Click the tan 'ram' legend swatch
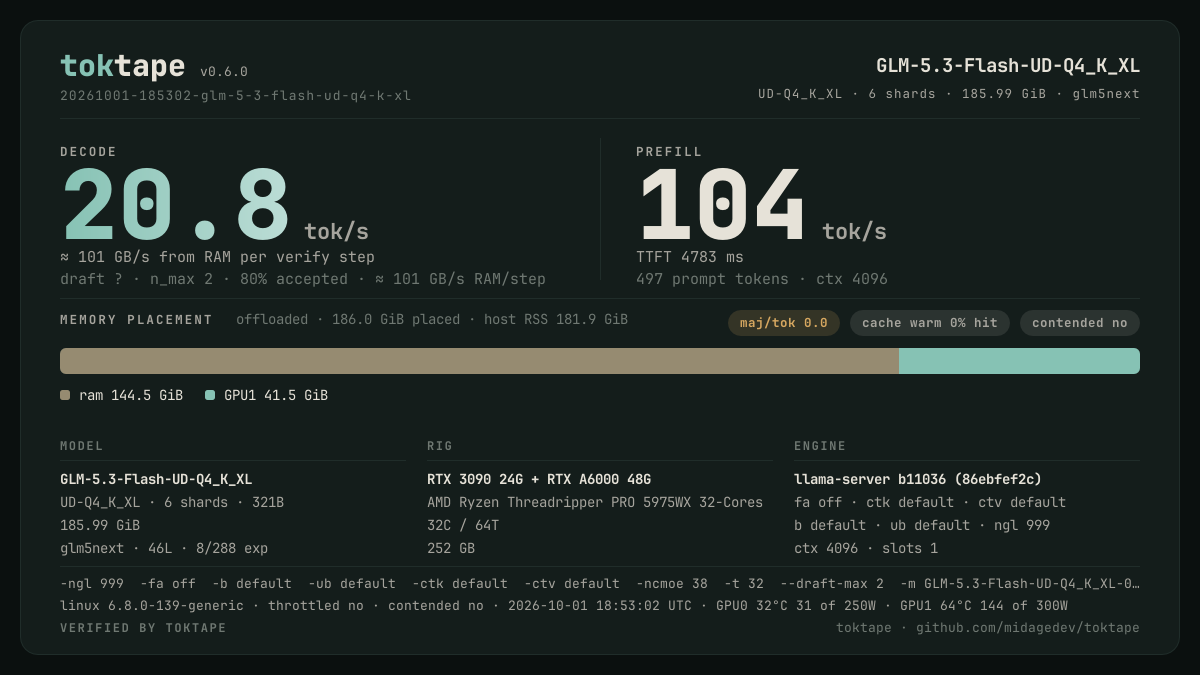This screenshot has height=675, width=1200. [65, 395]
